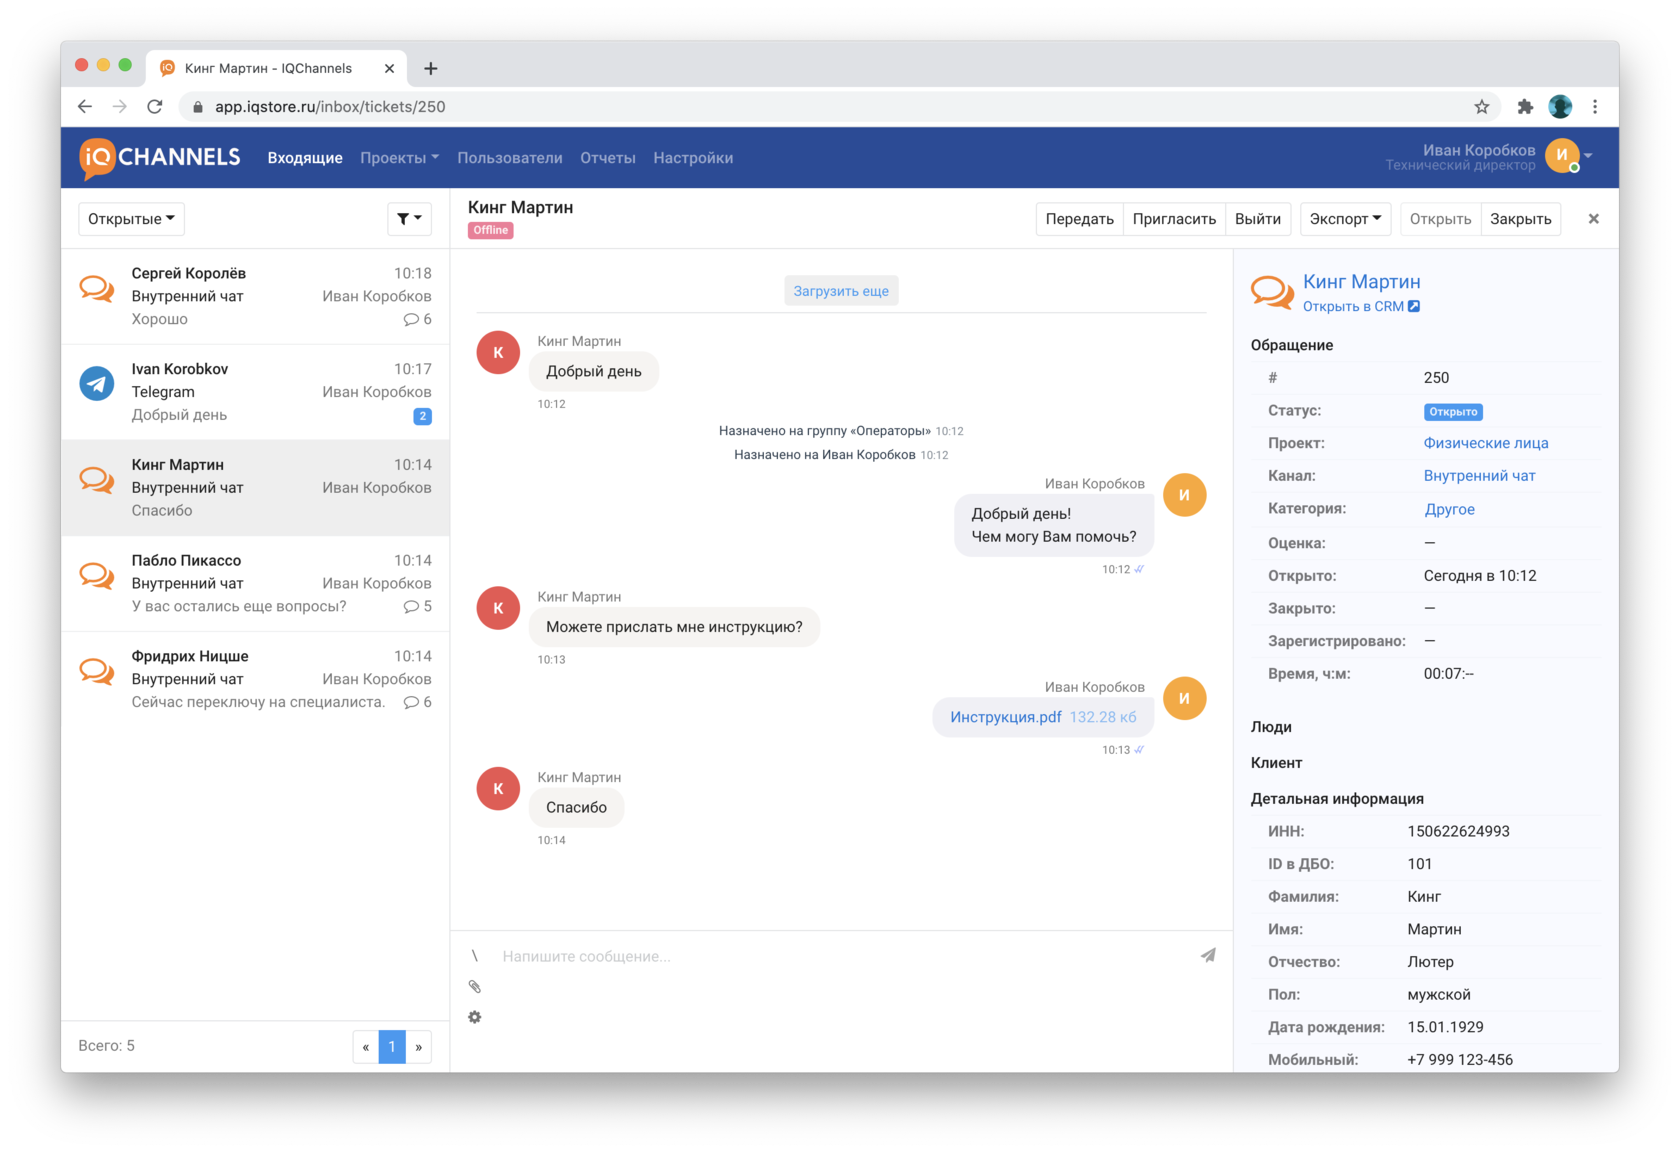Screen dimensions: 1680x1153
Task: Open the Внутренний чат channel link
Action: [x=1480, y=476]
